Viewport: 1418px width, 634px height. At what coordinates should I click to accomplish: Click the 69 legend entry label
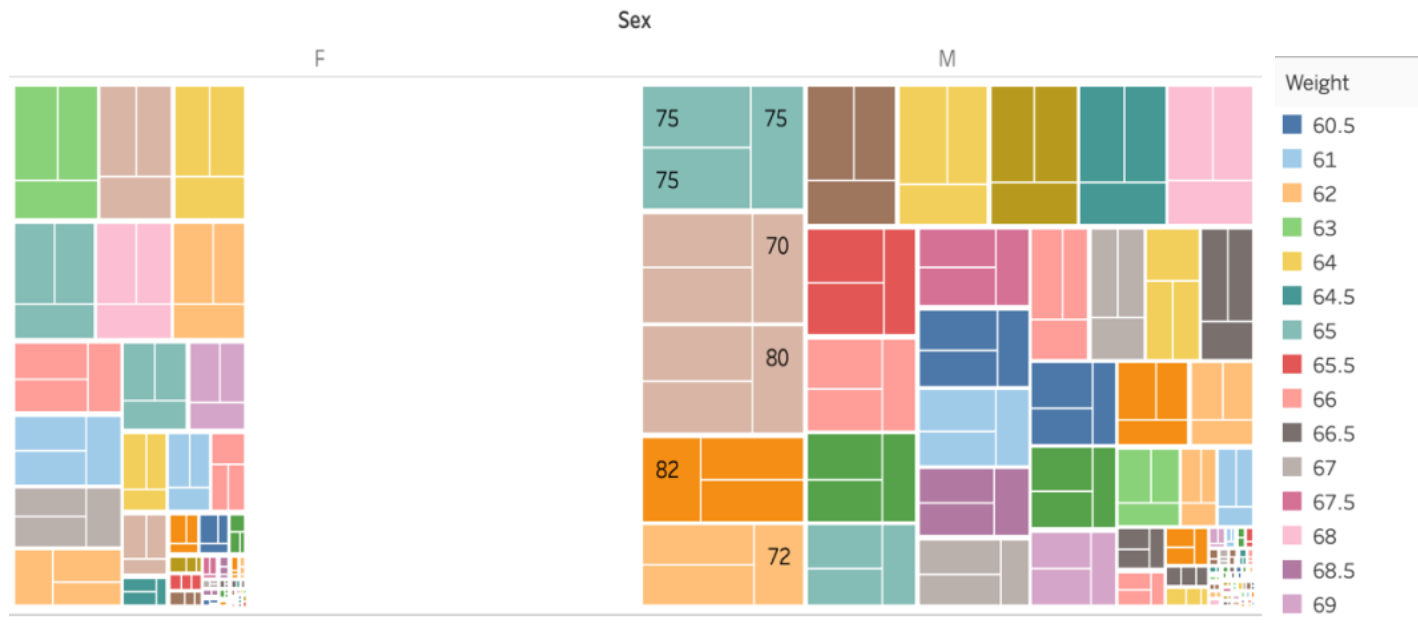(1324, 605)
